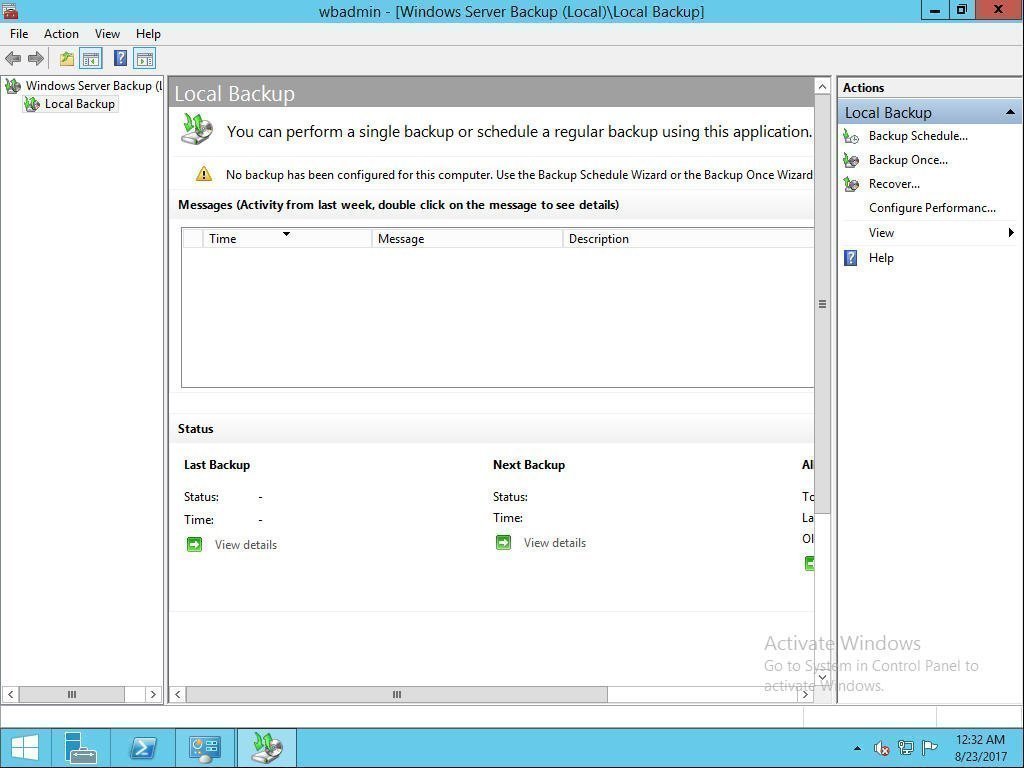Click the Forward arrow toolbar icon

pos(36,59)
